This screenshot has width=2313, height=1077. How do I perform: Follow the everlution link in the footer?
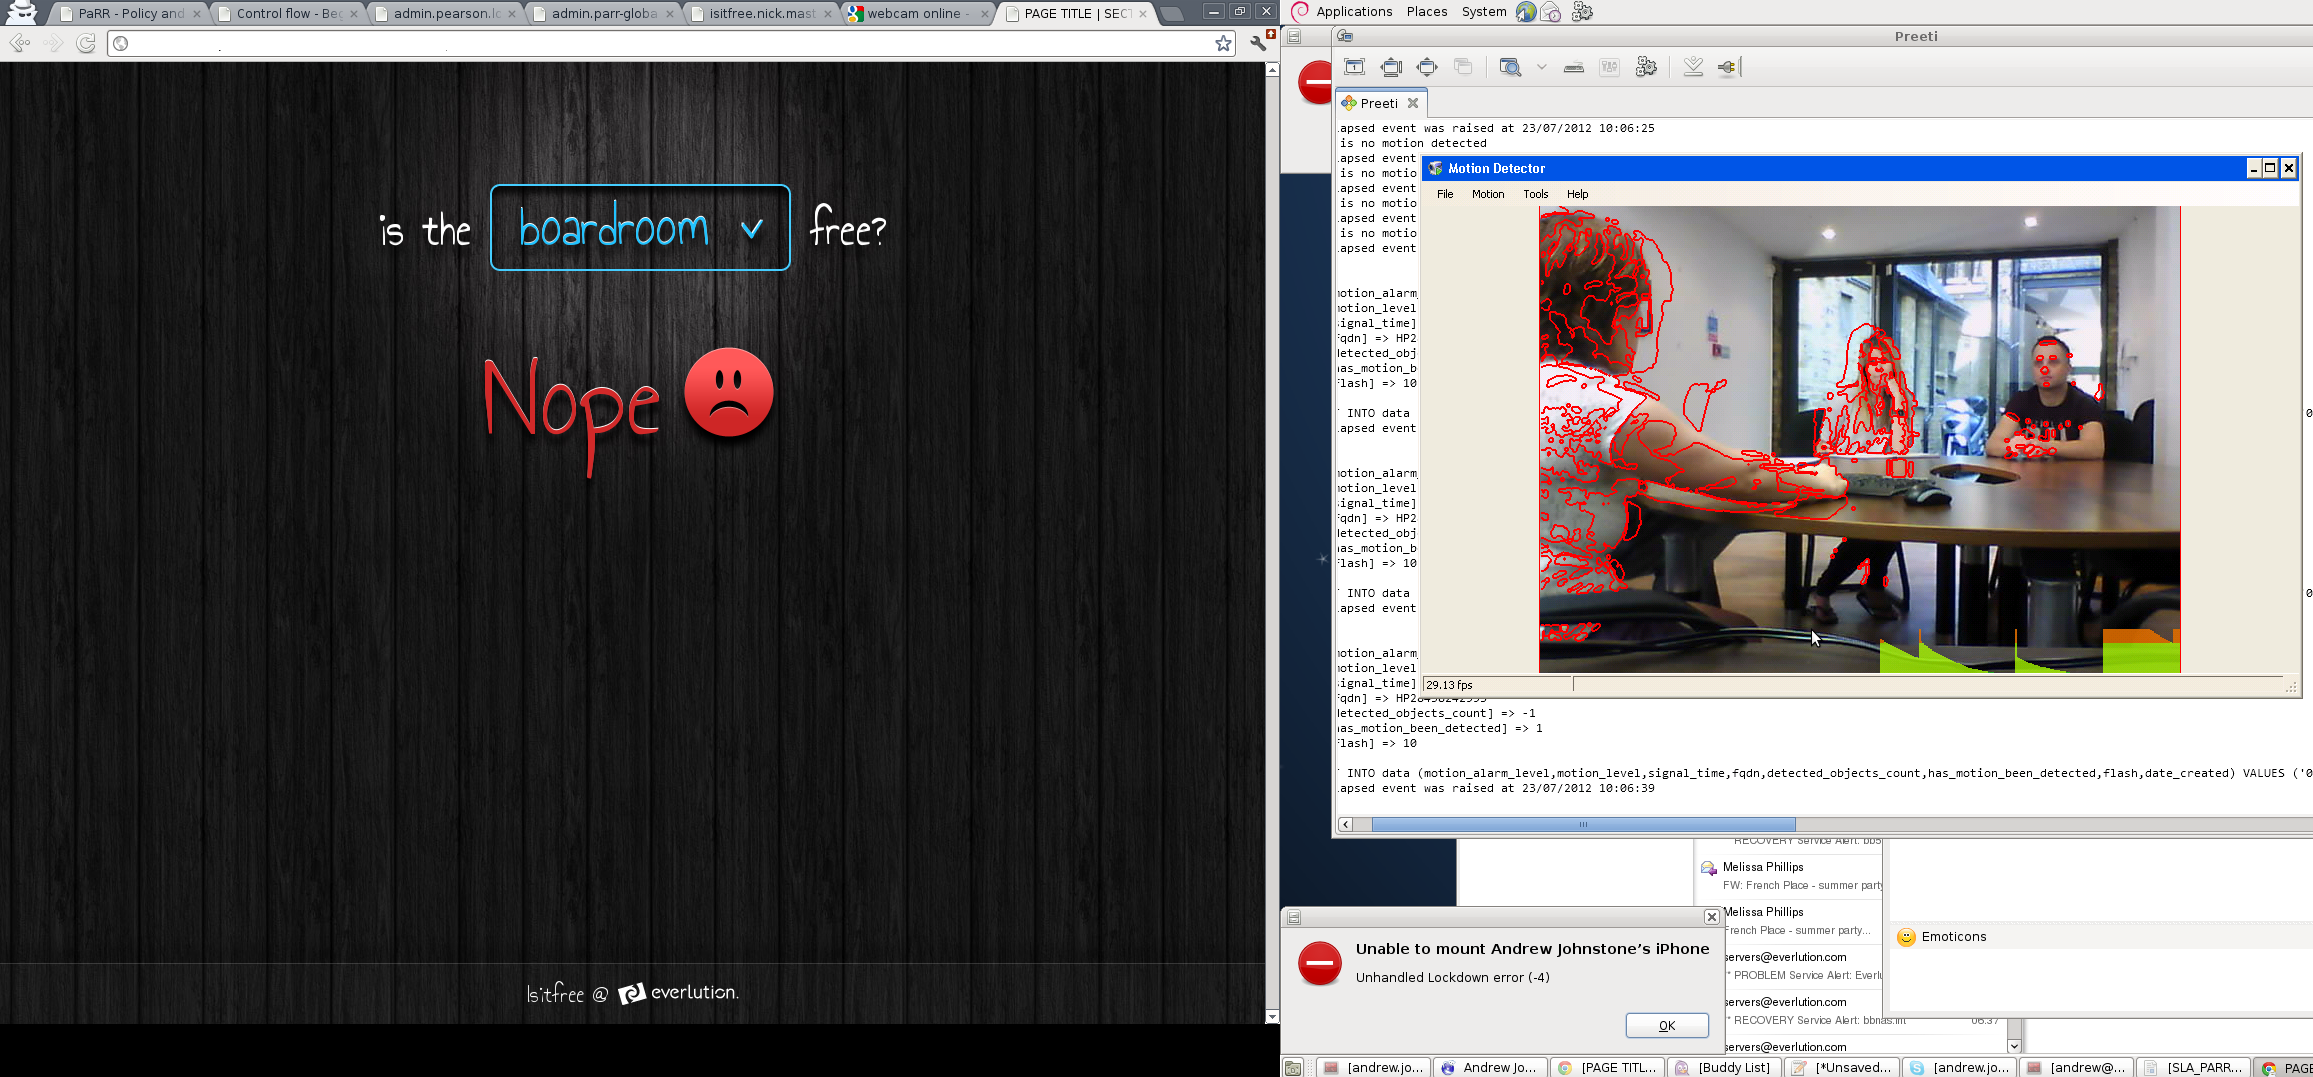[x=678, y=993]
